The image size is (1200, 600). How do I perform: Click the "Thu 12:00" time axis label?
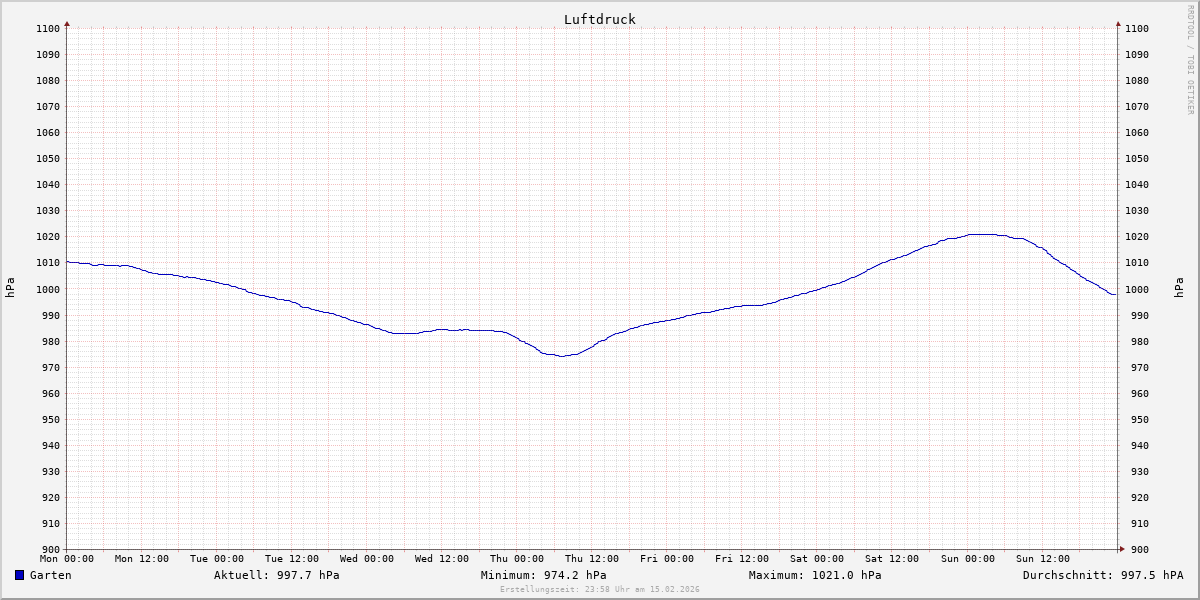[592, 559]
